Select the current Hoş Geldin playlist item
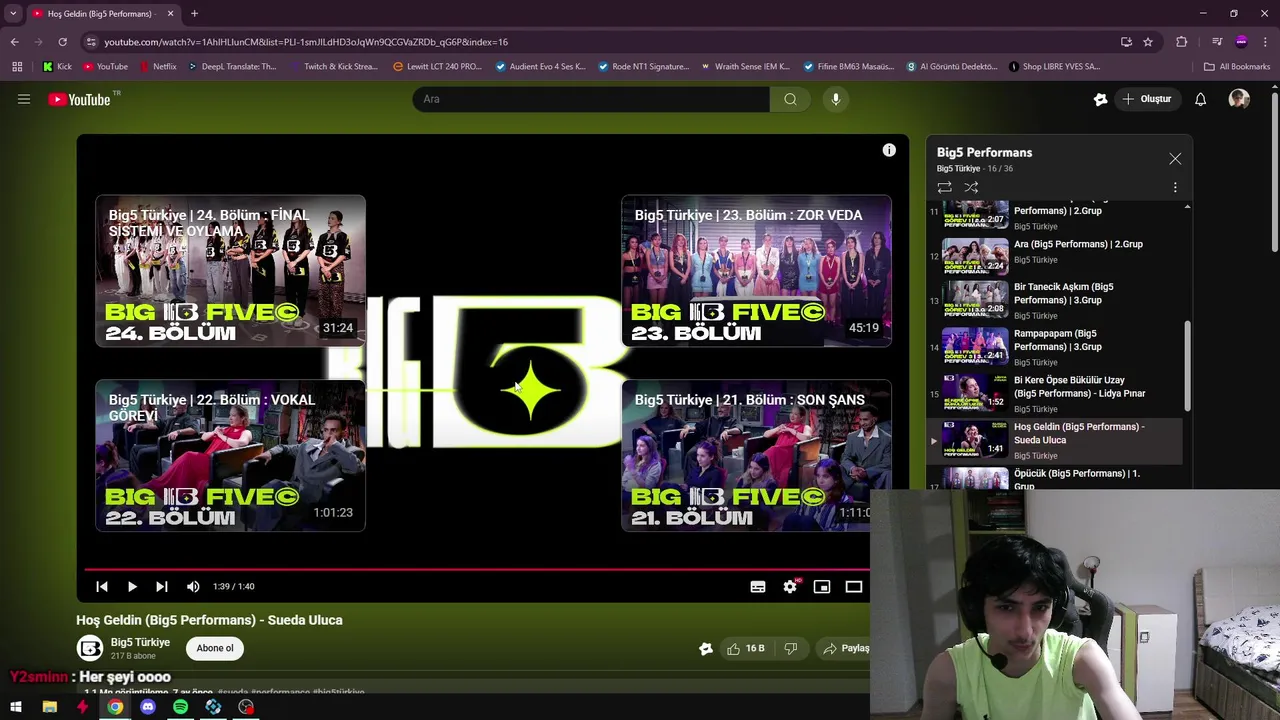Viewport: 1280px width, 720px height. (x=1055, y=440)
